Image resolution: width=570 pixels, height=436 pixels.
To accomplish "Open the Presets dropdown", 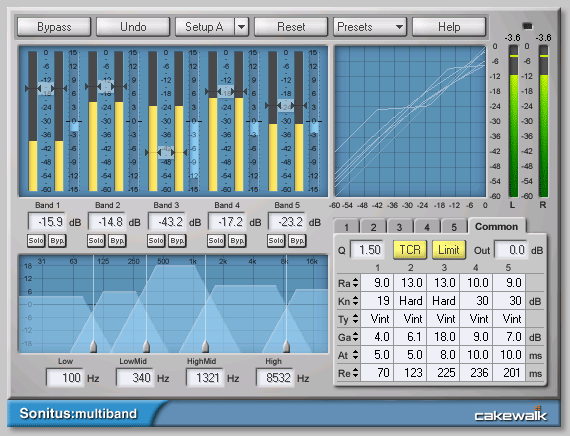I will [370, 27].
